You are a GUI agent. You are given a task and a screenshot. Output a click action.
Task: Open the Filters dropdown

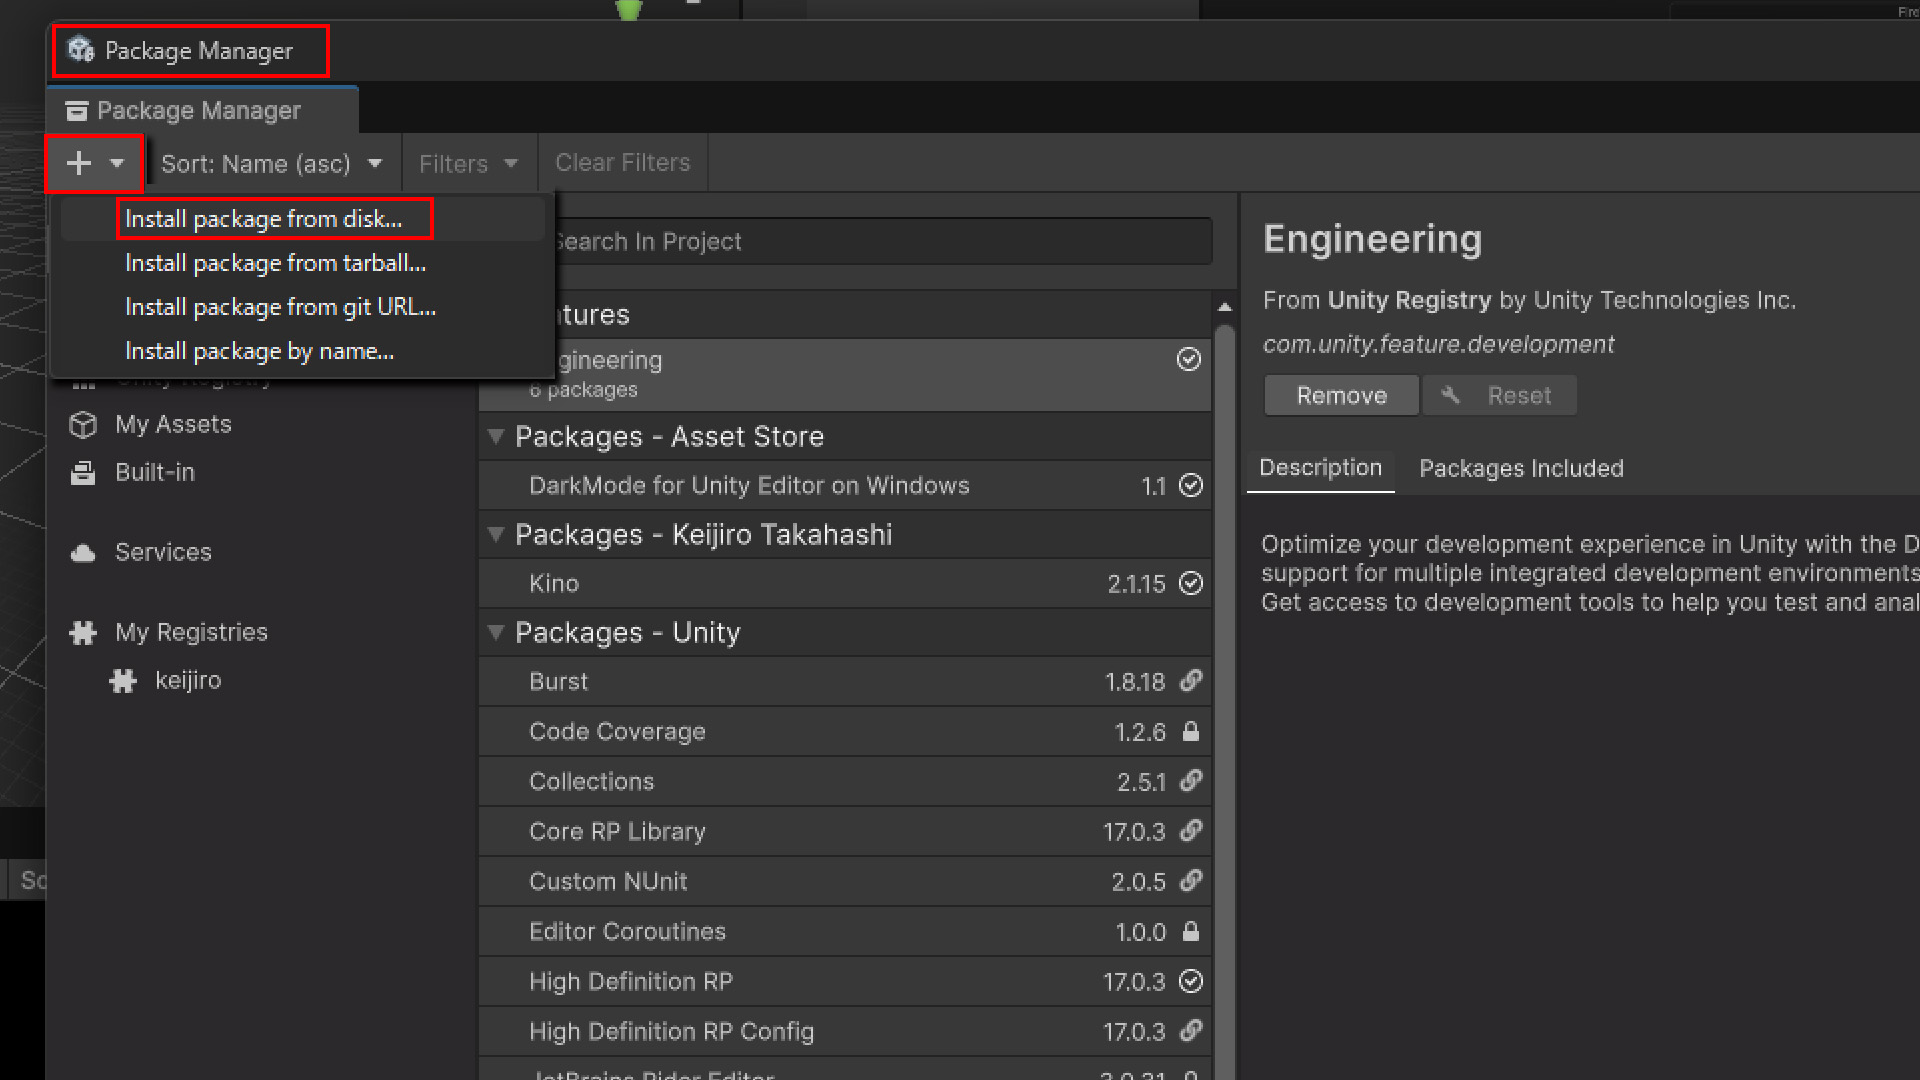(468, 164)
